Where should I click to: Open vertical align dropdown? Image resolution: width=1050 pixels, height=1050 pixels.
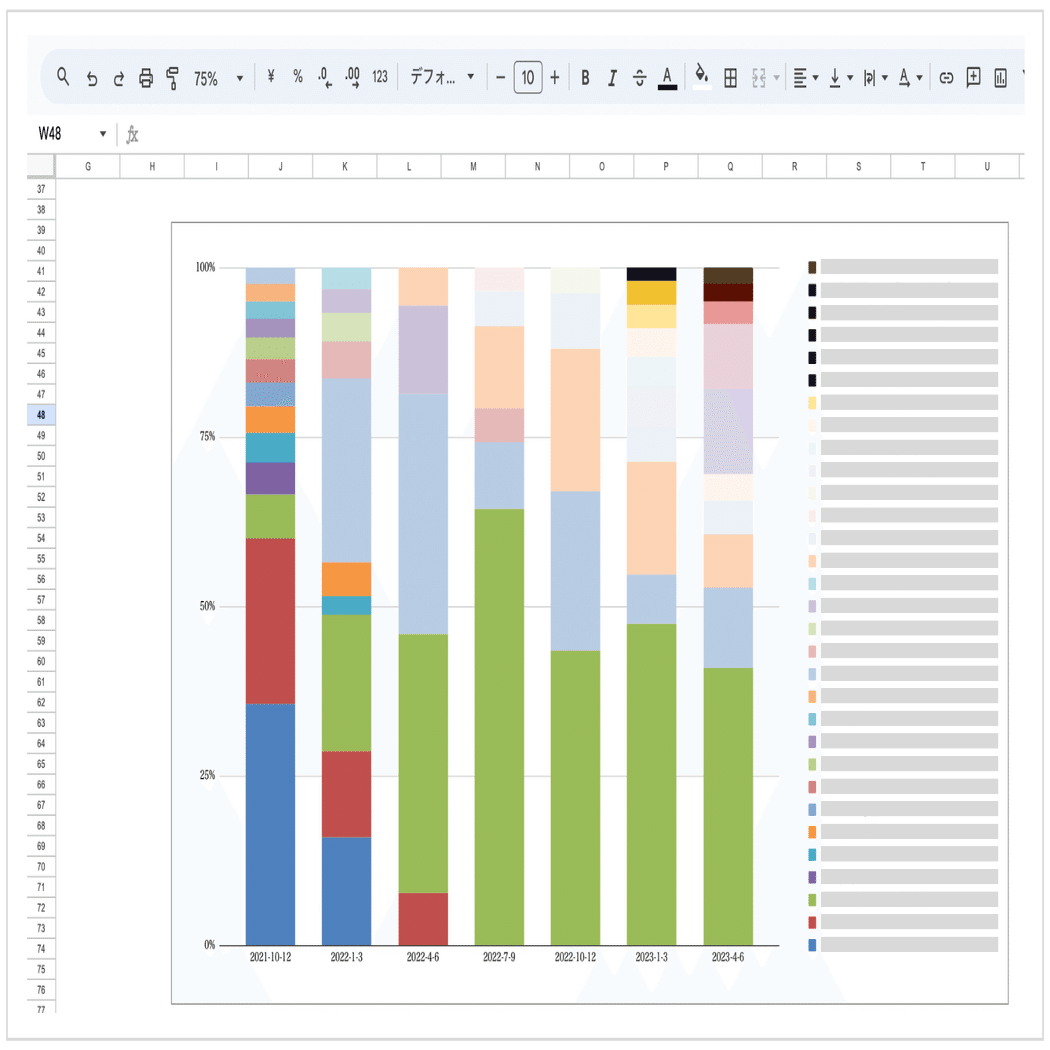click(840, 78)
